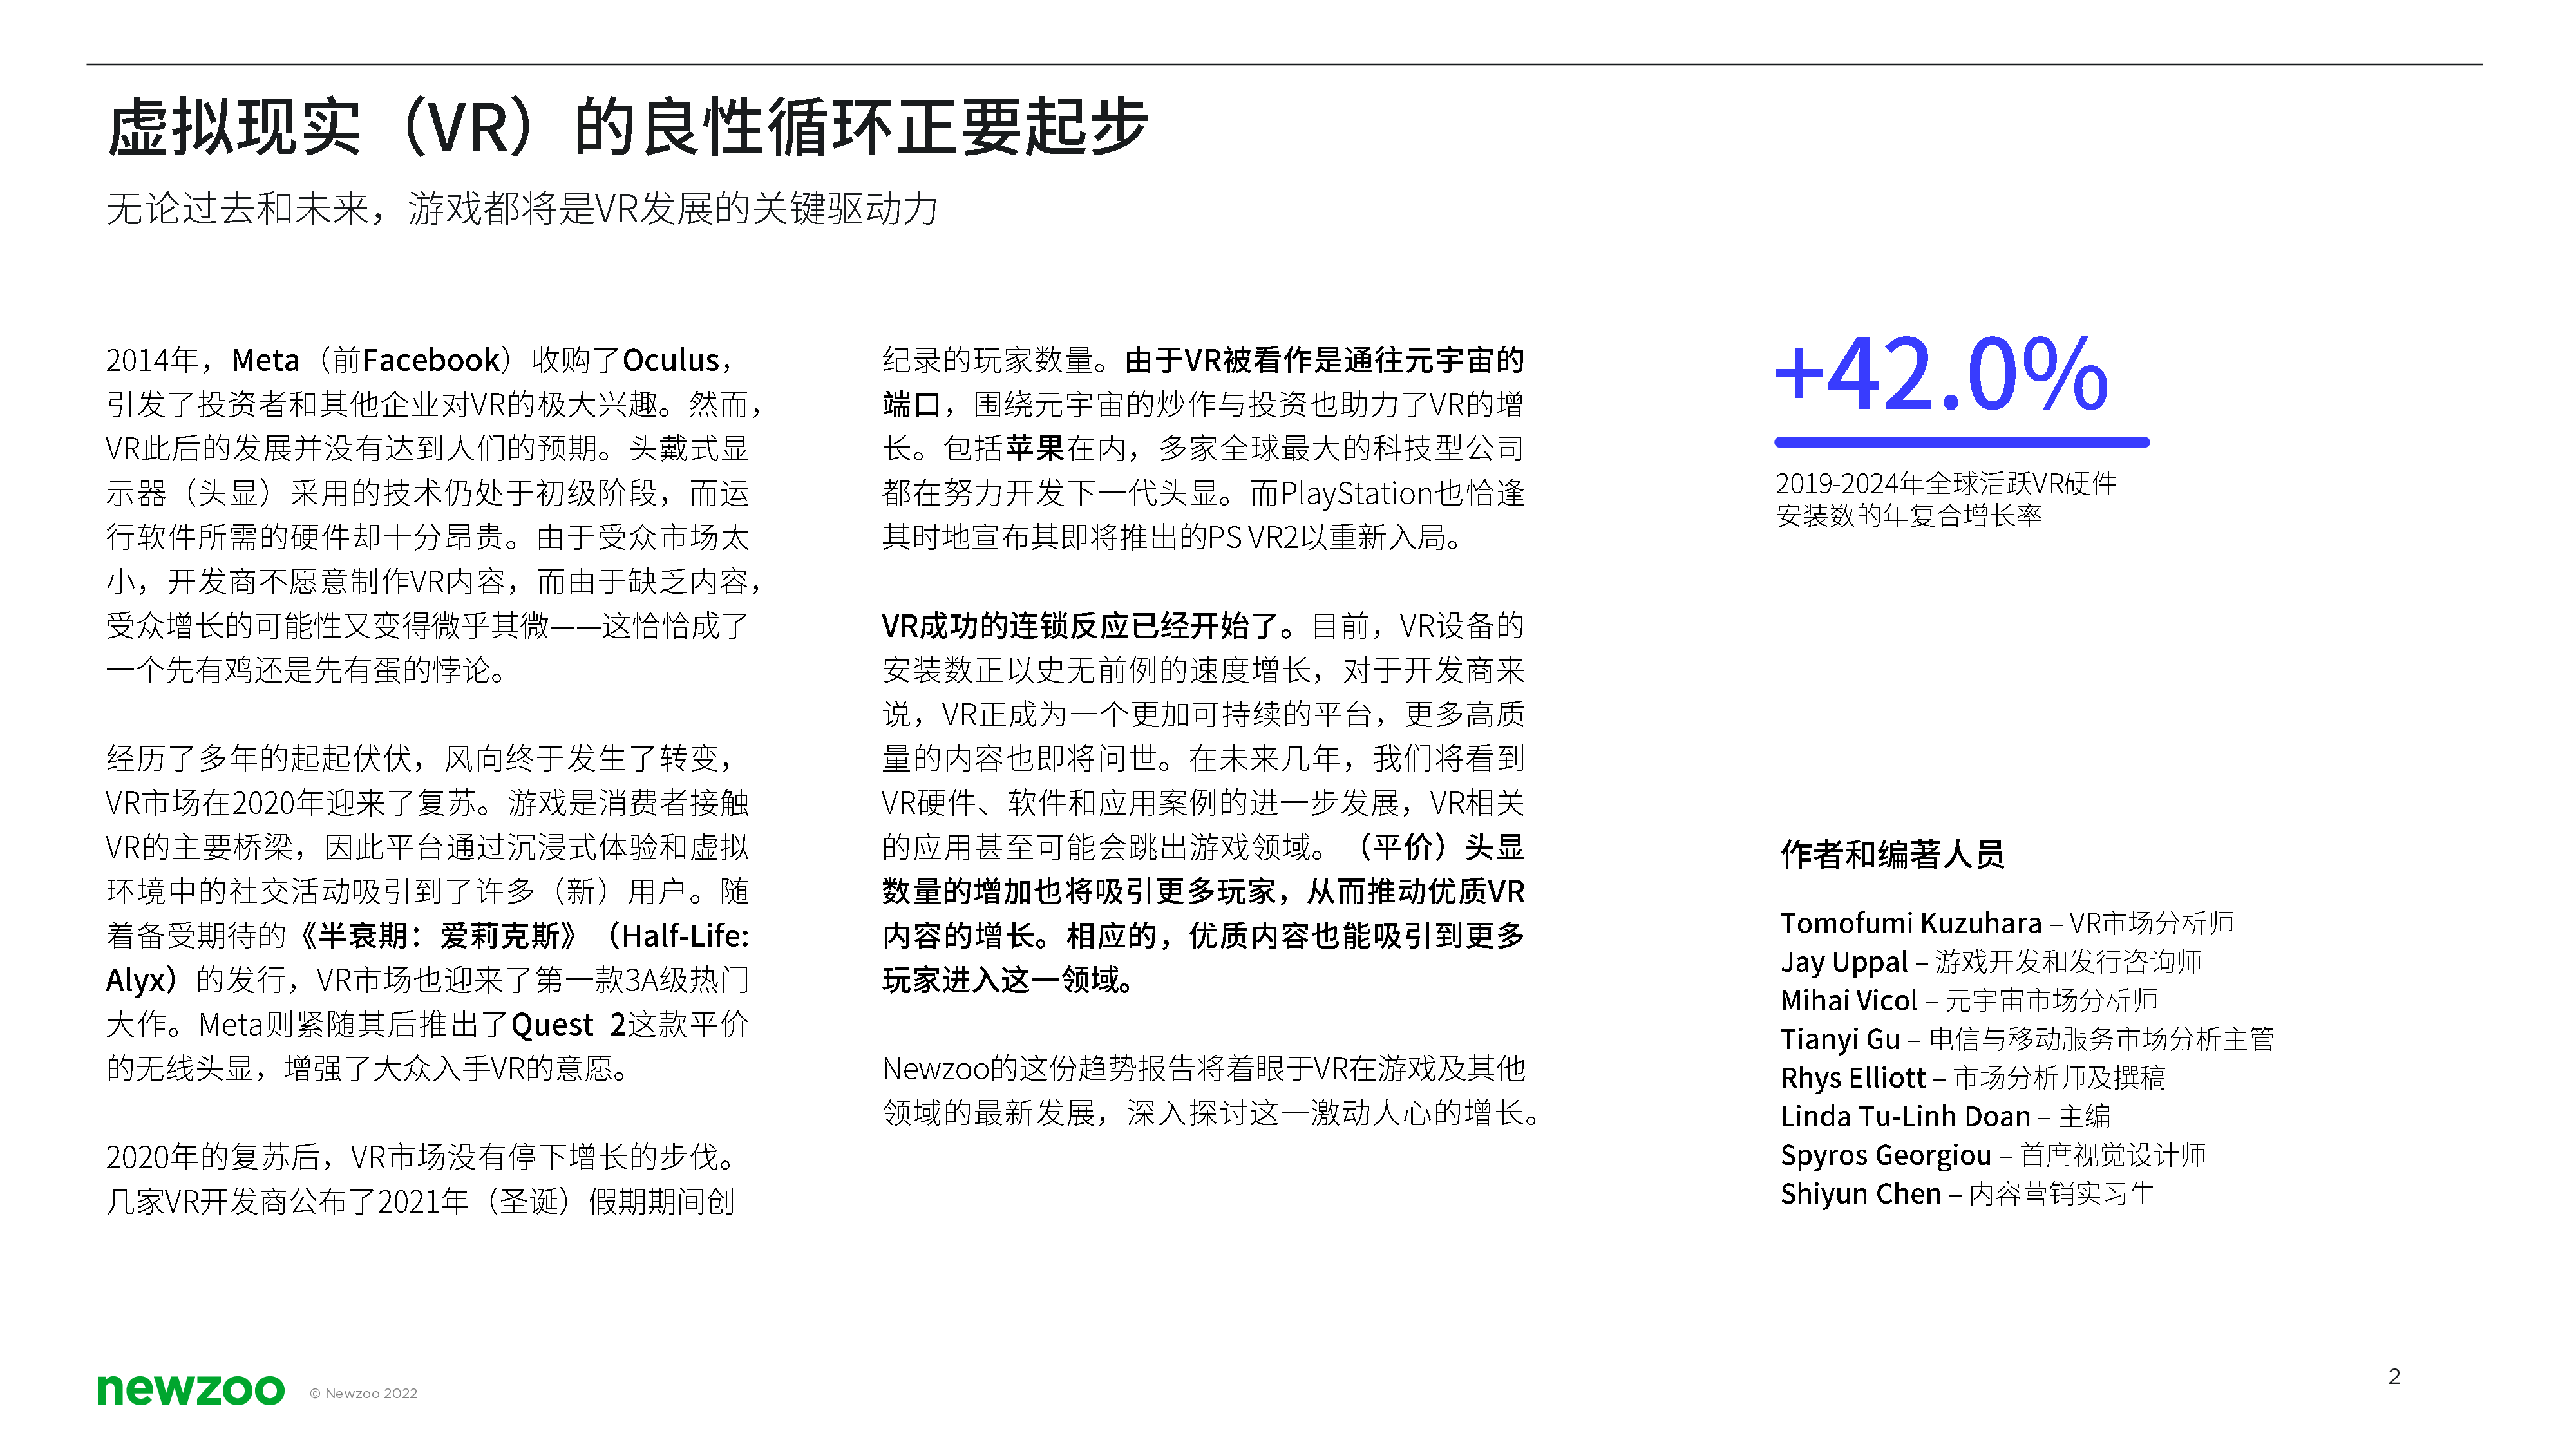This screenshot has height=1449, width=2576.
Task: Click subtitle 无论过去和未来，游戏都将是VR发展的关键驱动力
Action: click(x=522, y=209)
